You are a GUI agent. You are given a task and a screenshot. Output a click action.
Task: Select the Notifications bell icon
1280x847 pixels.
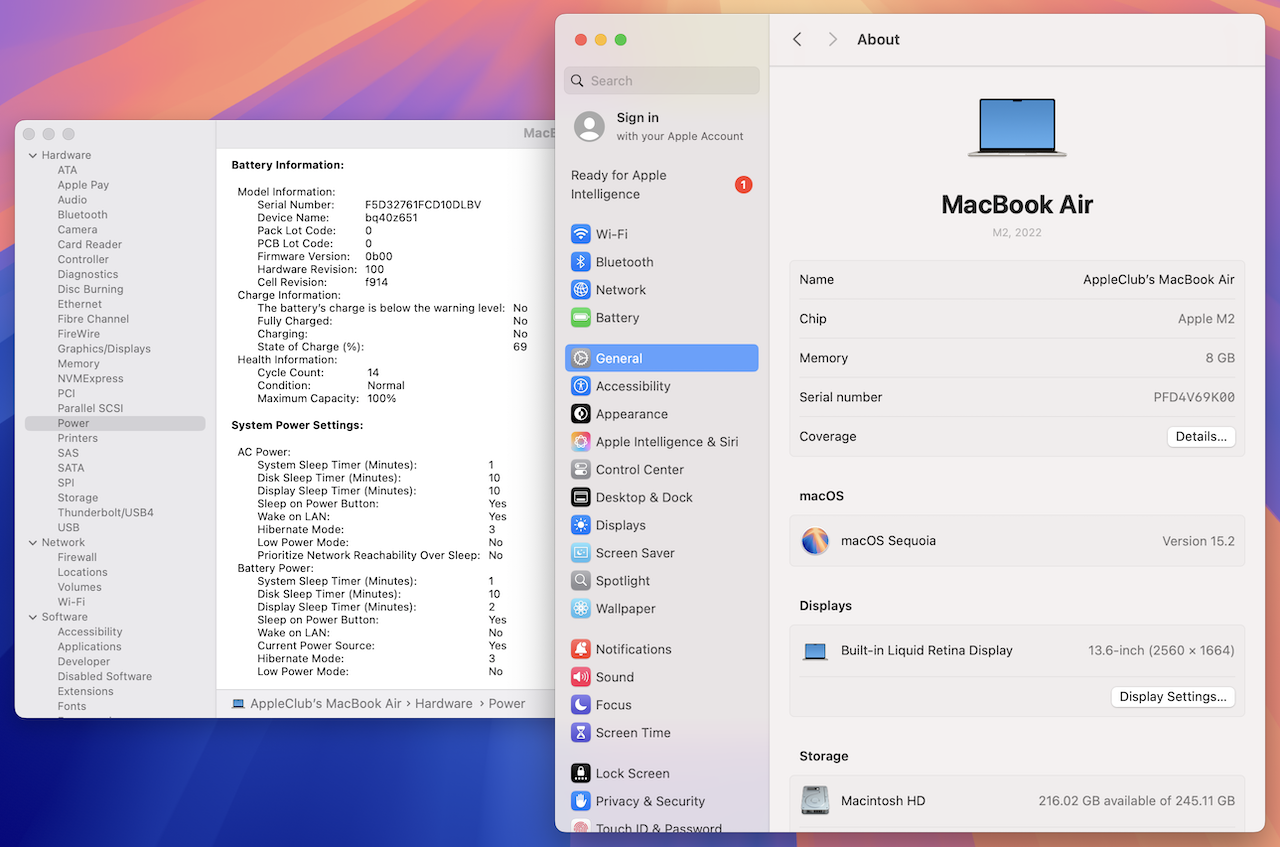pos(581,649)
